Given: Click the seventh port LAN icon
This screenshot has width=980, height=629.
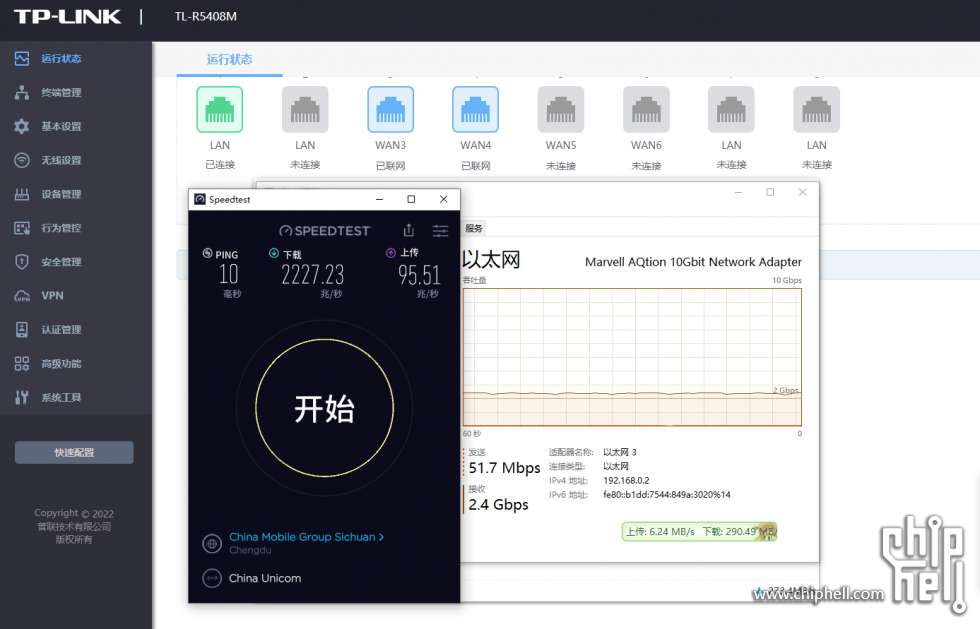Looking at the screenshot, I should (731, 109).
